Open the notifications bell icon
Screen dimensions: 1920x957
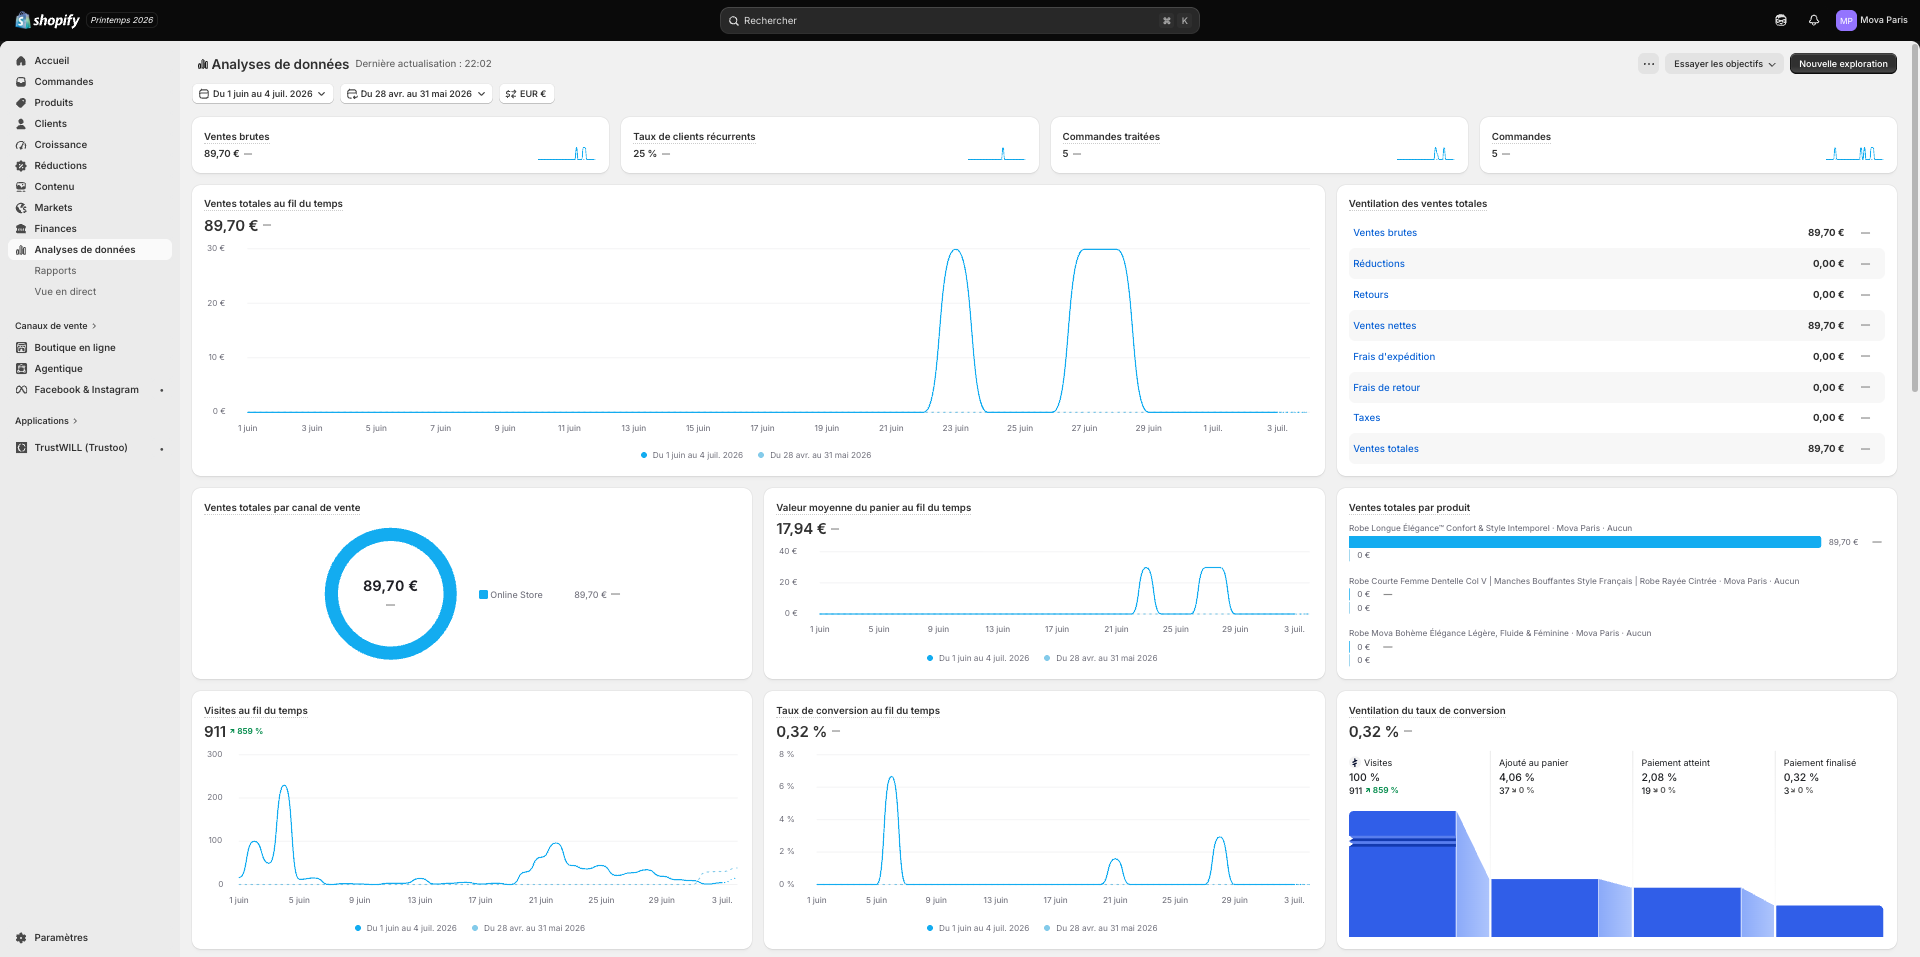point(1813,20)
